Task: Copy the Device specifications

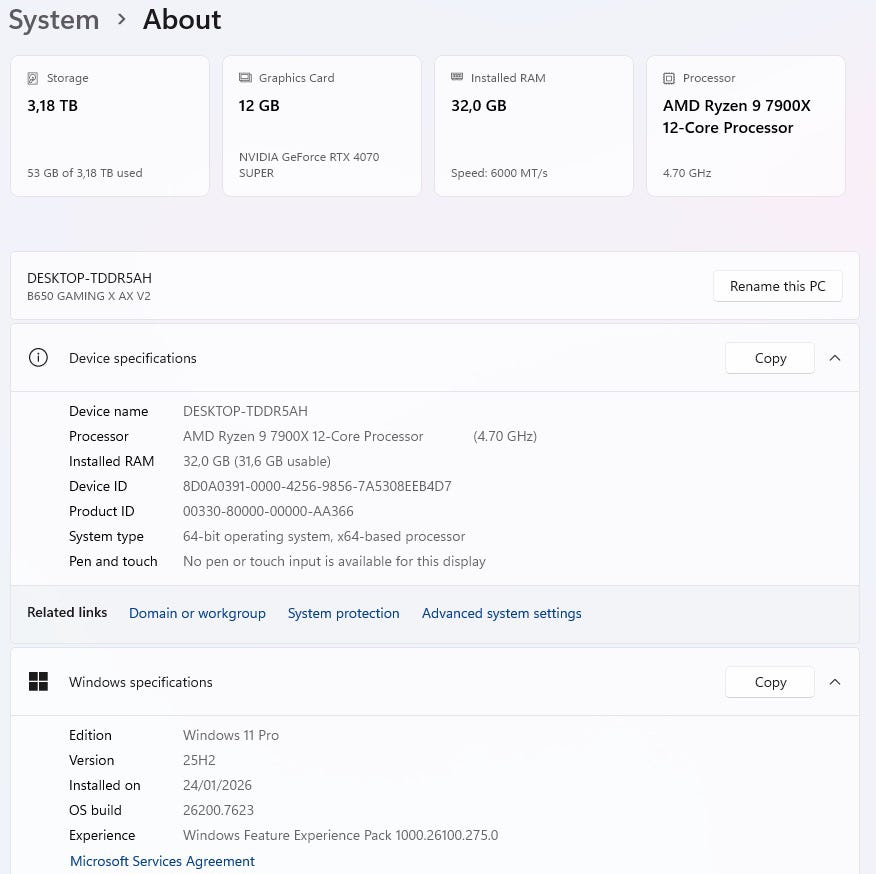Action: tap(770, 358)
